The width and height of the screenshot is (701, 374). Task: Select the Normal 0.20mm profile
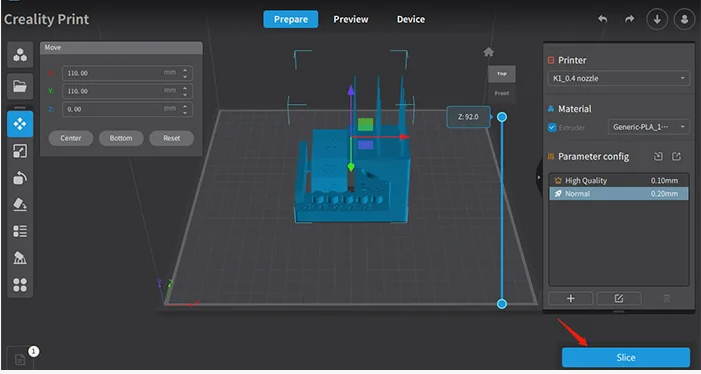(x=619, y=193)
